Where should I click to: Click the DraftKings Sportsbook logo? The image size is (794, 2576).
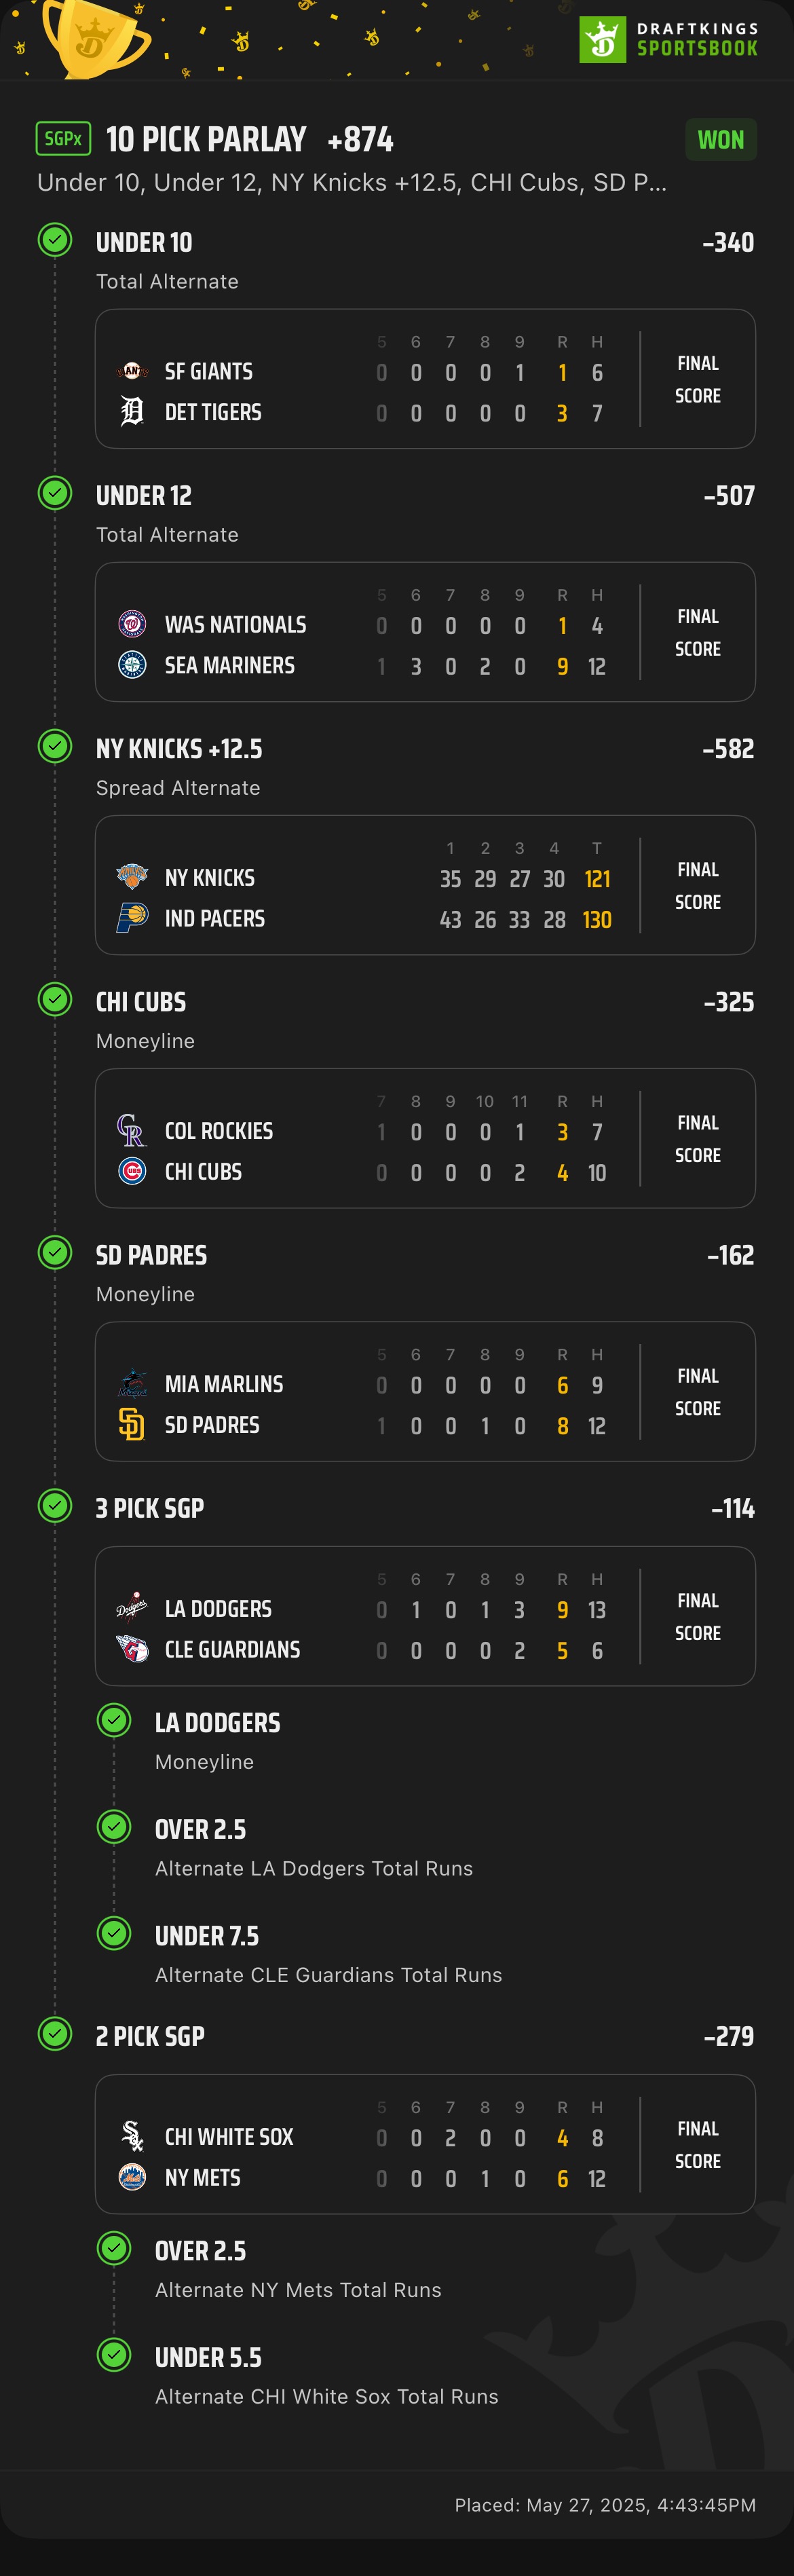668,39
